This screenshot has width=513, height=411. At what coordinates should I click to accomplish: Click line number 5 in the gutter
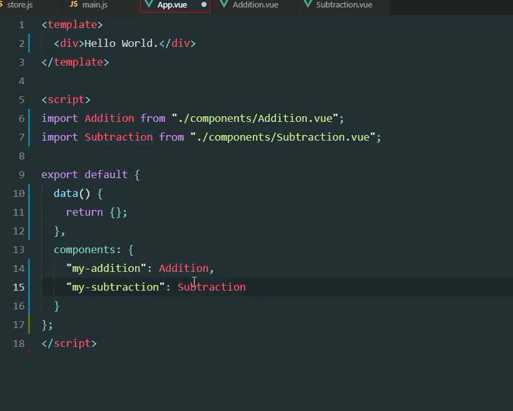tap(22, 100)
